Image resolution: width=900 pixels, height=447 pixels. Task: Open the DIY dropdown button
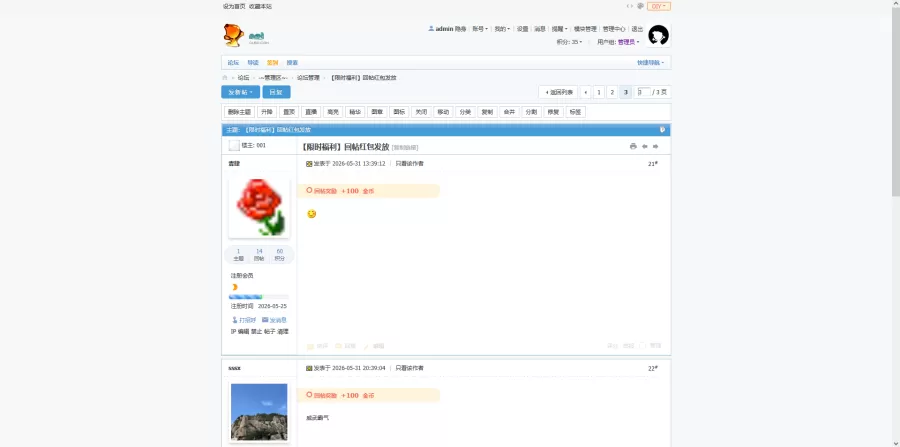coord(659,6)
